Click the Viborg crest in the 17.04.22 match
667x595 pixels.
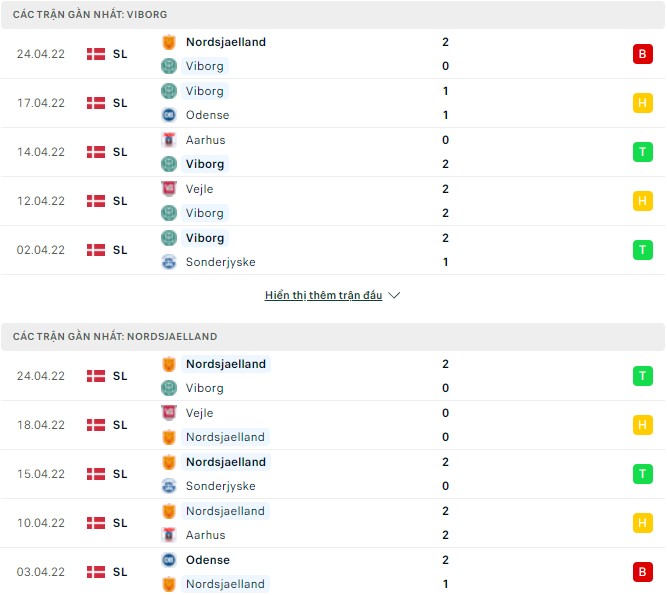click(168, 91)
